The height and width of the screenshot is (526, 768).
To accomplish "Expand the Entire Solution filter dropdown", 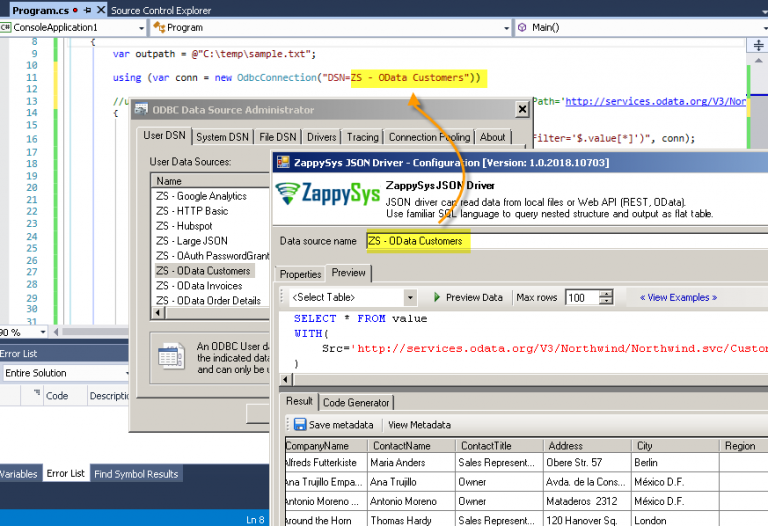I will pyautogui.click(x=126, y=373).
